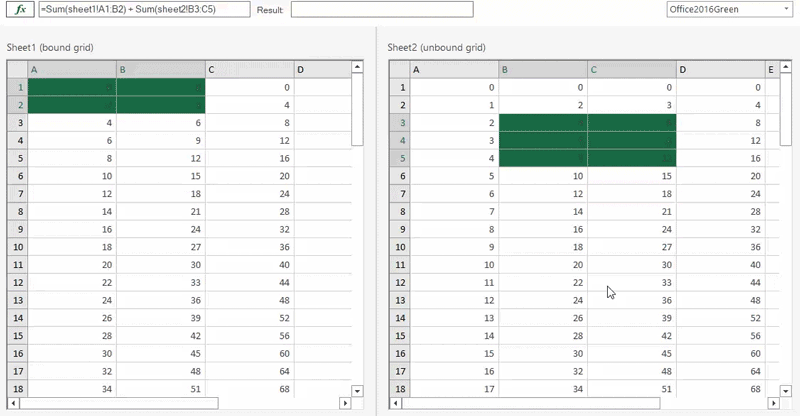Image resolution: width=800 pixels, height=416 pixels.
Task: Focus the formula text box with the Sum expression
Action: click(144, 9)
